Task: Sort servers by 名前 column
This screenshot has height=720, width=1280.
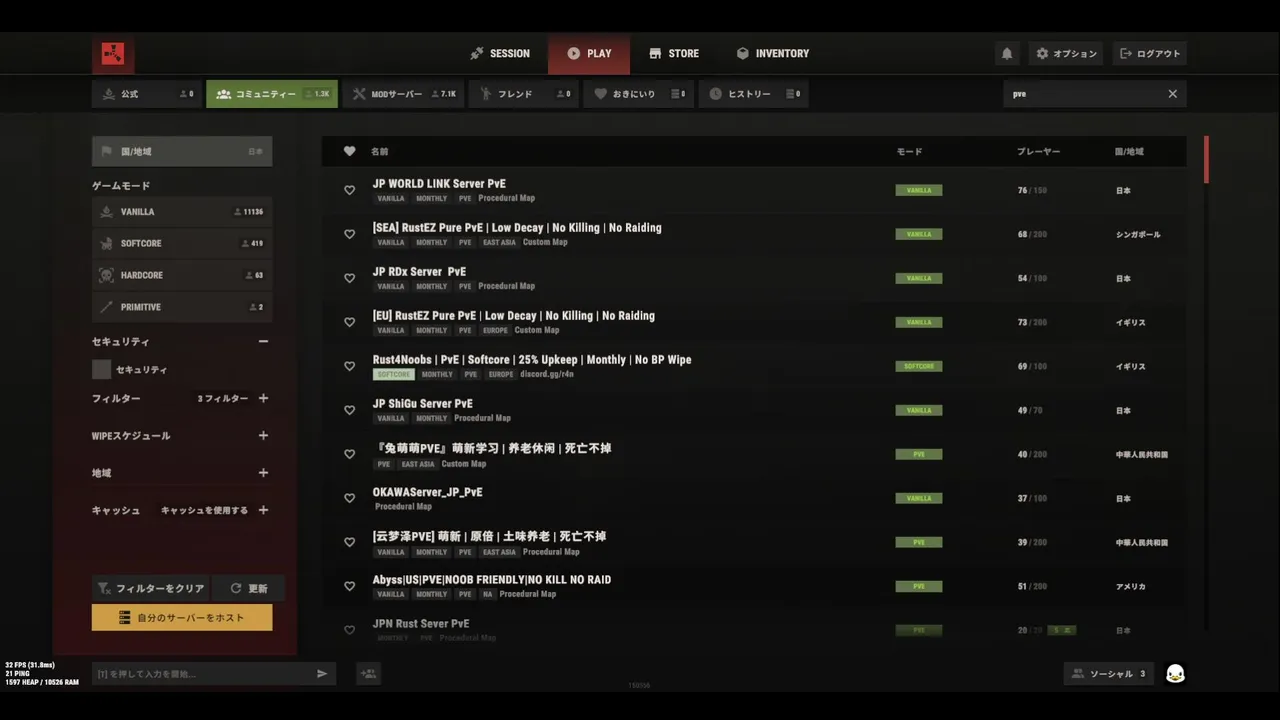Action: pos(380,152)
